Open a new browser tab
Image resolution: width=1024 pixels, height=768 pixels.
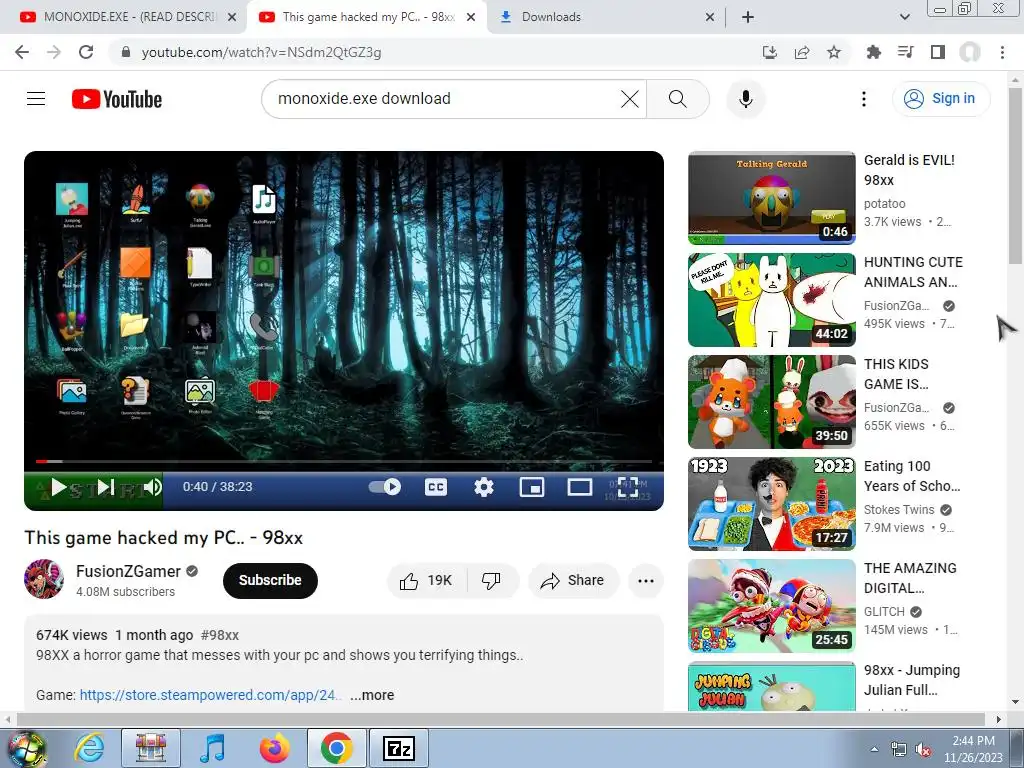pyautogui.click(x=748, y=18)
